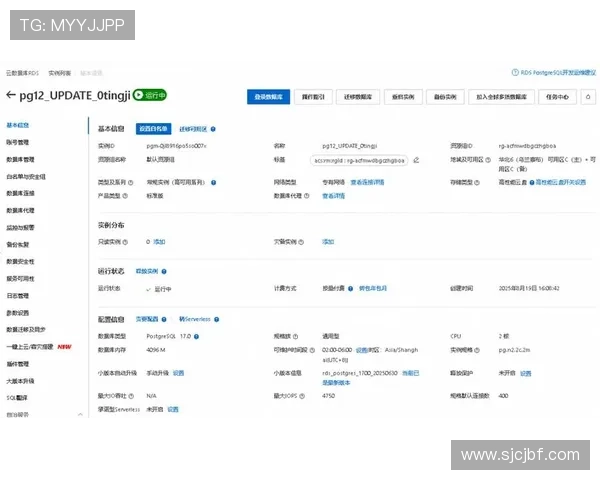Click info icon beside 数据库代理 label

[x=307, y=196]
